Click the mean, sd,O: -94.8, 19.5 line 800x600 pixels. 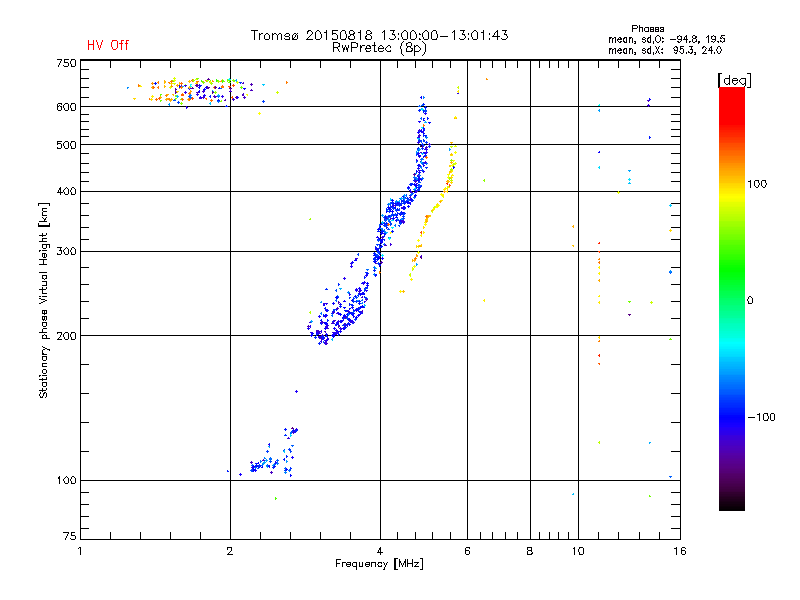tap(666, 39)
